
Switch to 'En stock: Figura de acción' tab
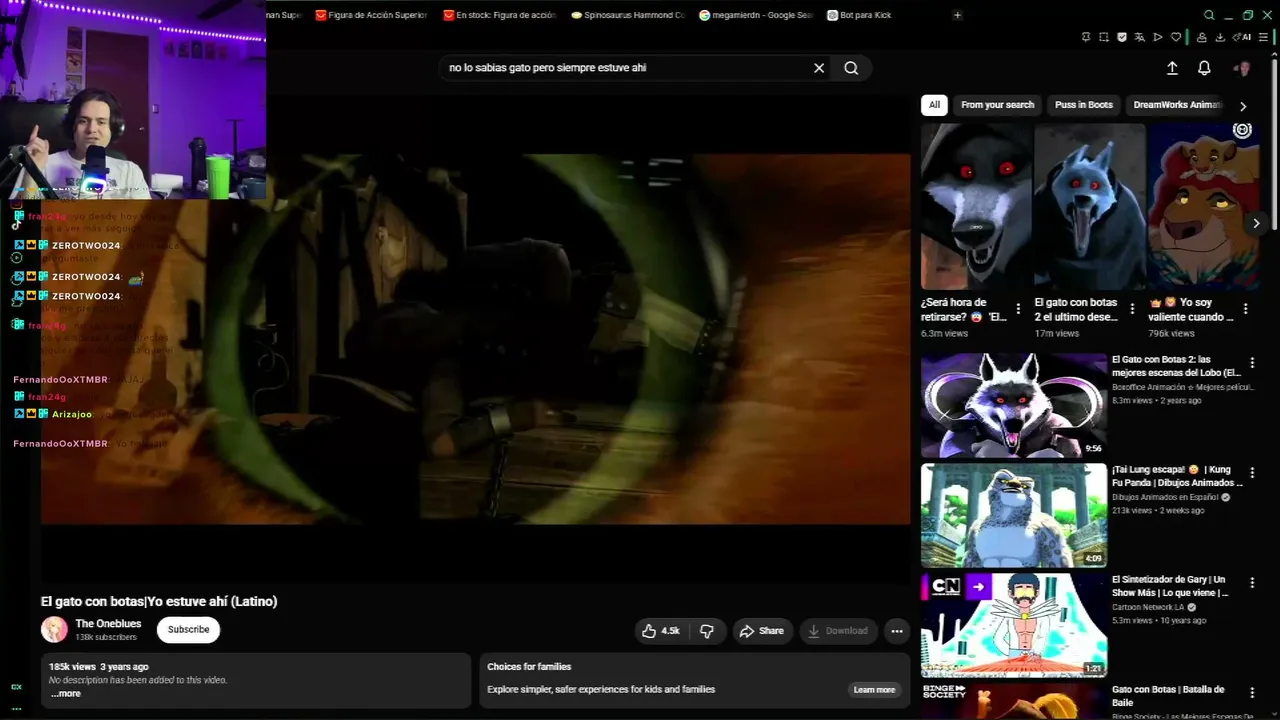(499, 15)
